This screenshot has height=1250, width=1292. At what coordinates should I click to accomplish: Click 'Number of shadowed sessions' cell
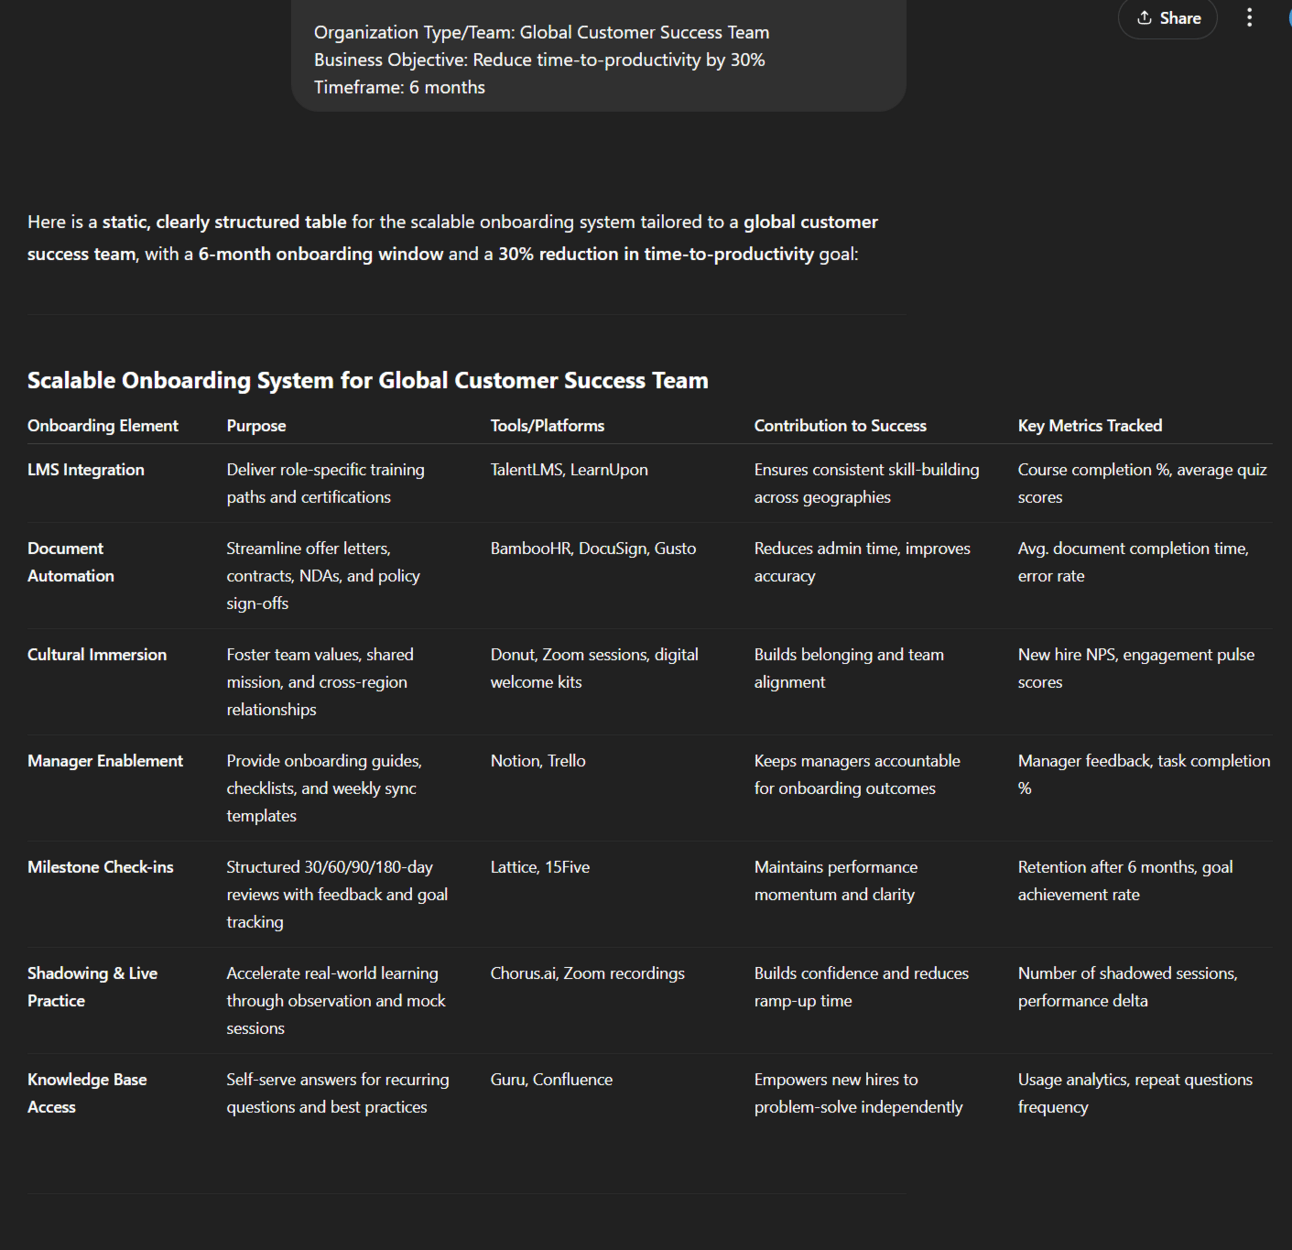pos(1128,987)
